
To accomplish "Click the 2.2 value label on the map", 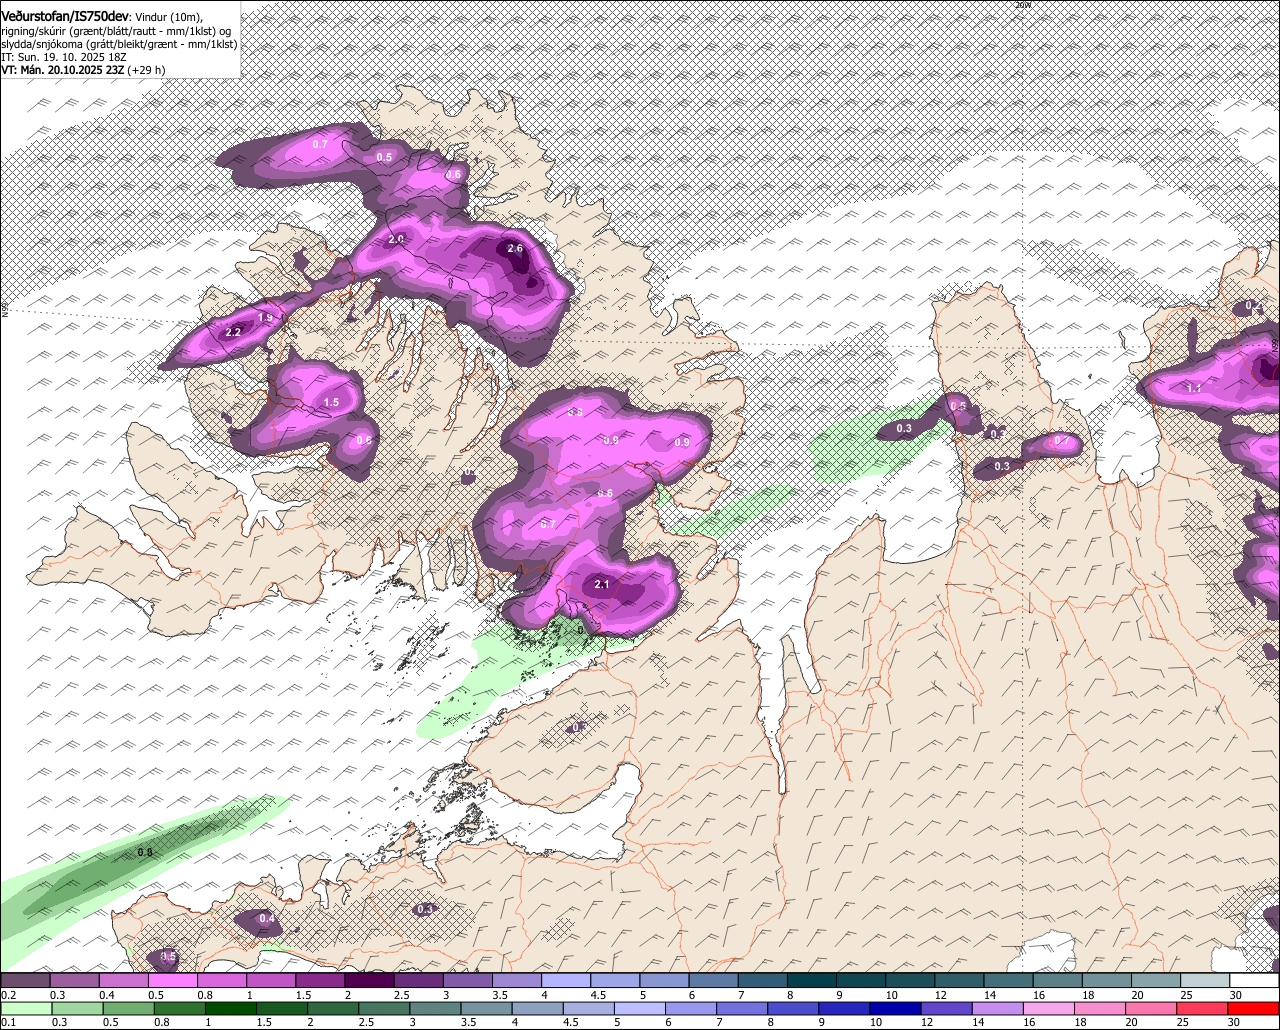I will pos(234,332).
